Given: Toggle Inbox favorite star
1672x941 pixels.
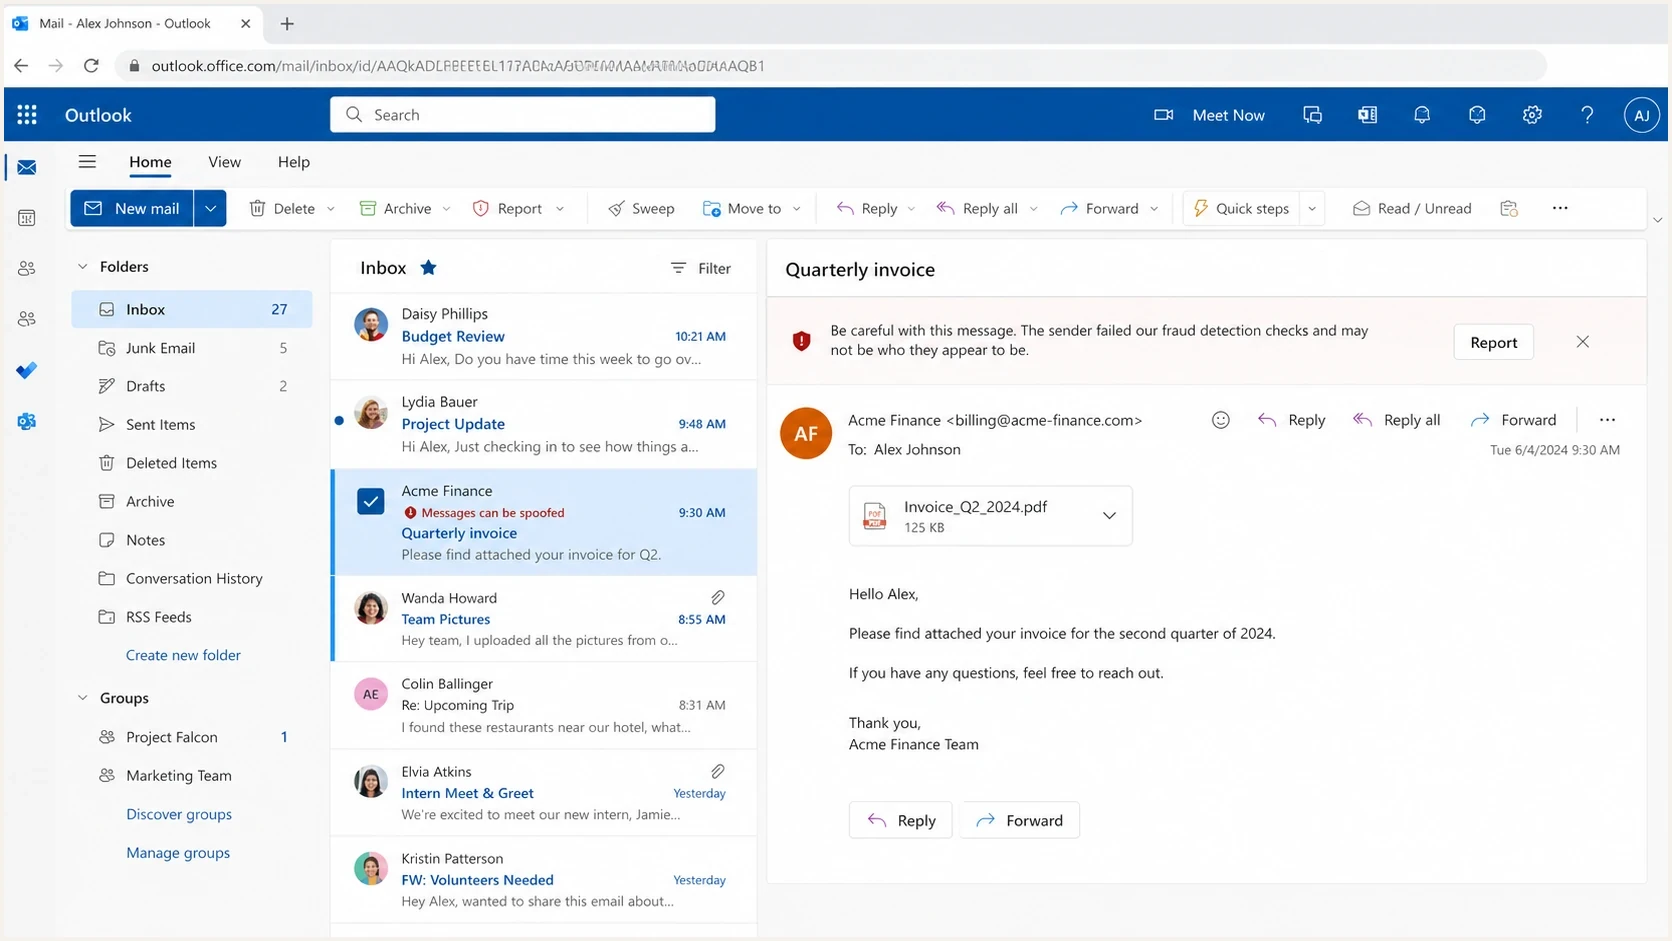Looking at the screenshot, I should click(428, 267).
